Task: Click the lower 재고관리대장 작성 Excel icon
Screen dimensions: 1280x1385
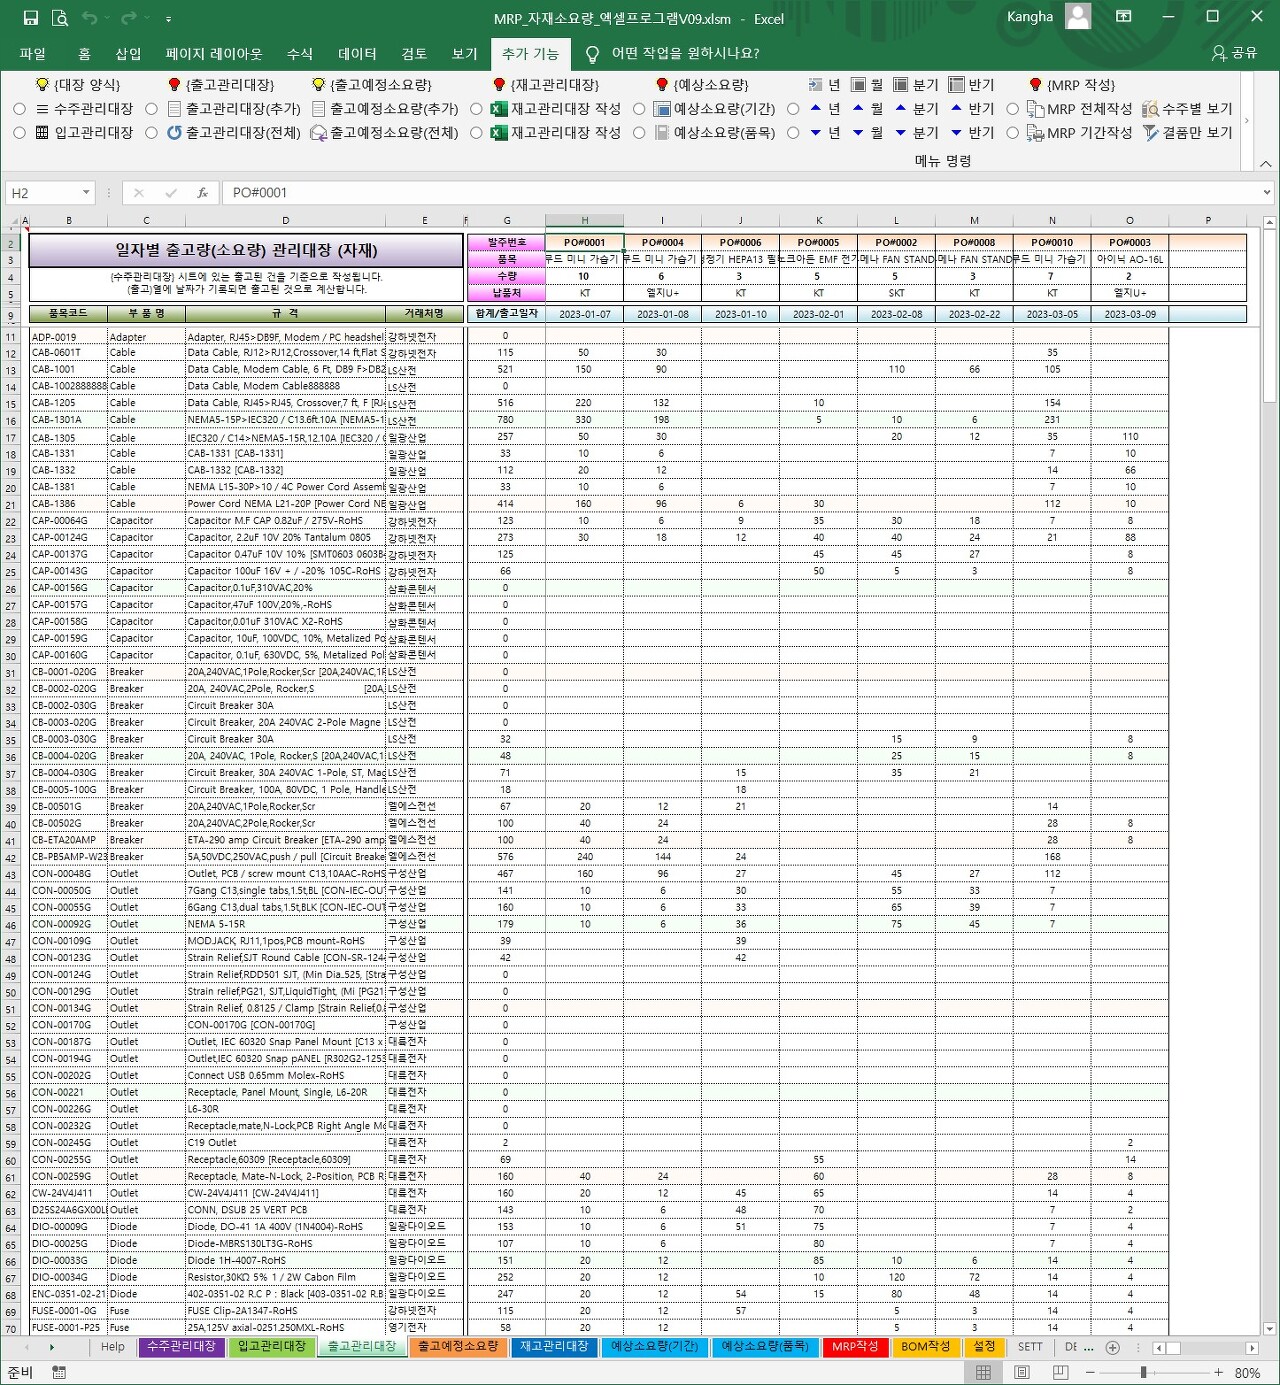Action: 499,132
